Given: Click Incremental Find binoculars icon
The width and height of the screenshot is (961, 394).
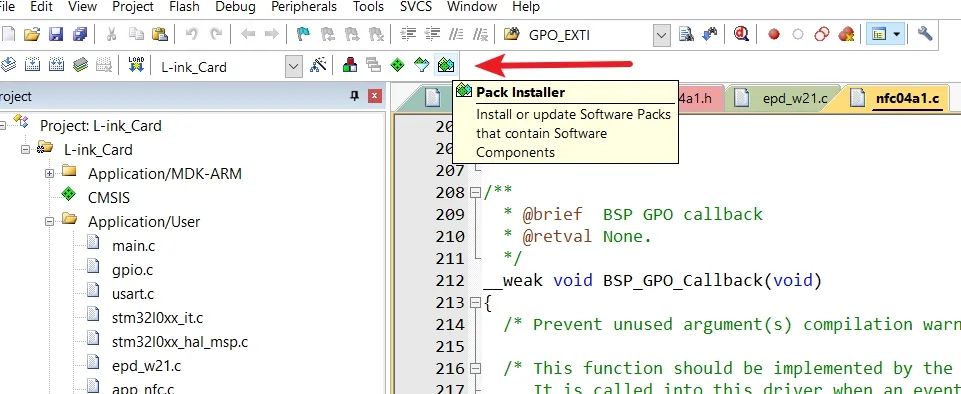Looking at the screenshot, I should pos(710,34).
